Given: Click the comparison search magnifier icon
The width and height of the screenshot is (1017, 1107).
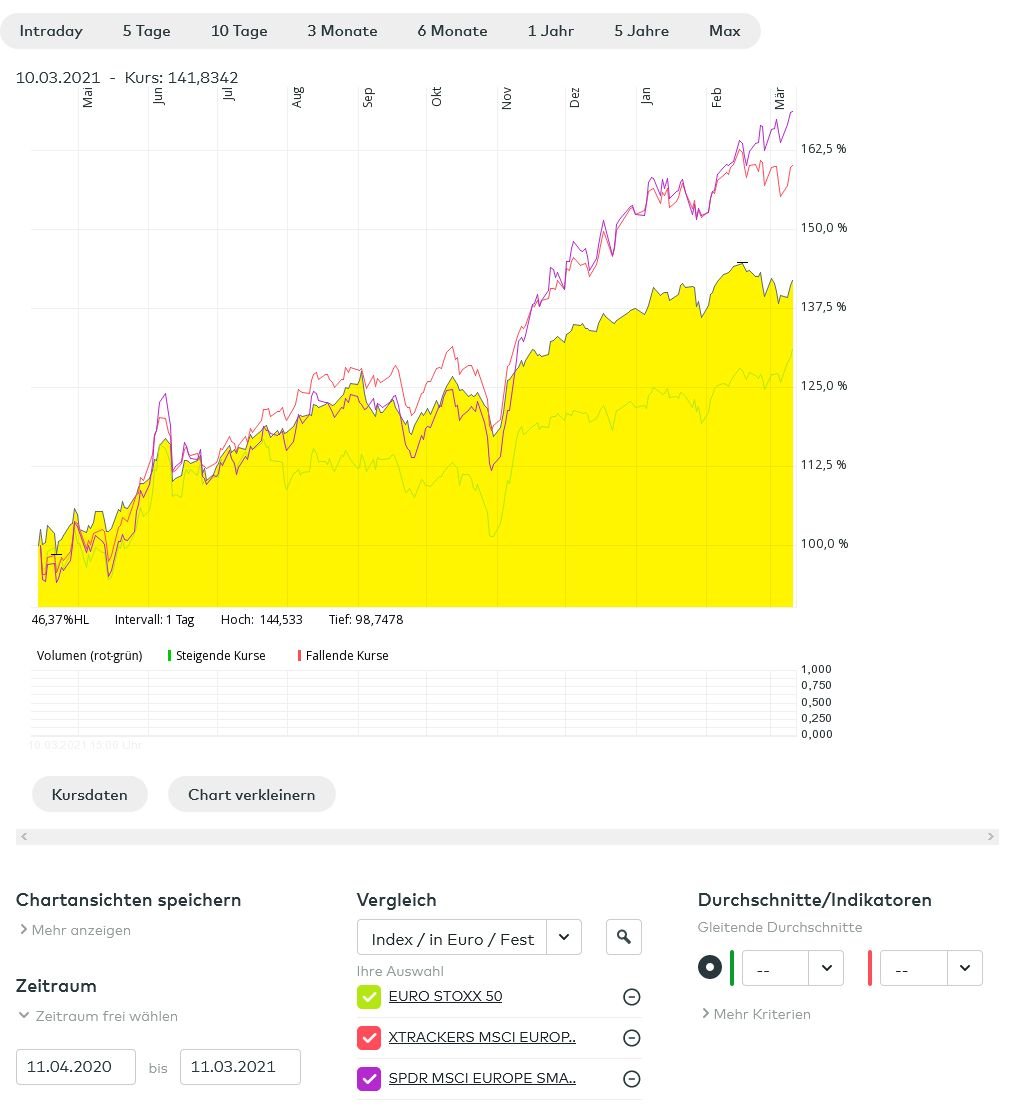Looking at the screenshot, I should (624, 937).
